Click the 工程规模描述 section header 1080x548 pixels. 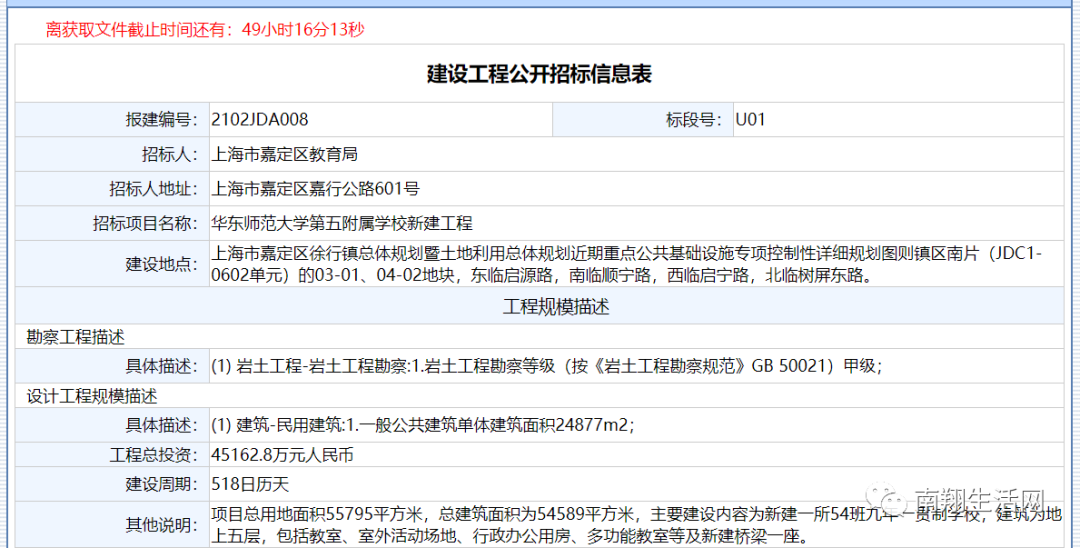pos(556,306)
